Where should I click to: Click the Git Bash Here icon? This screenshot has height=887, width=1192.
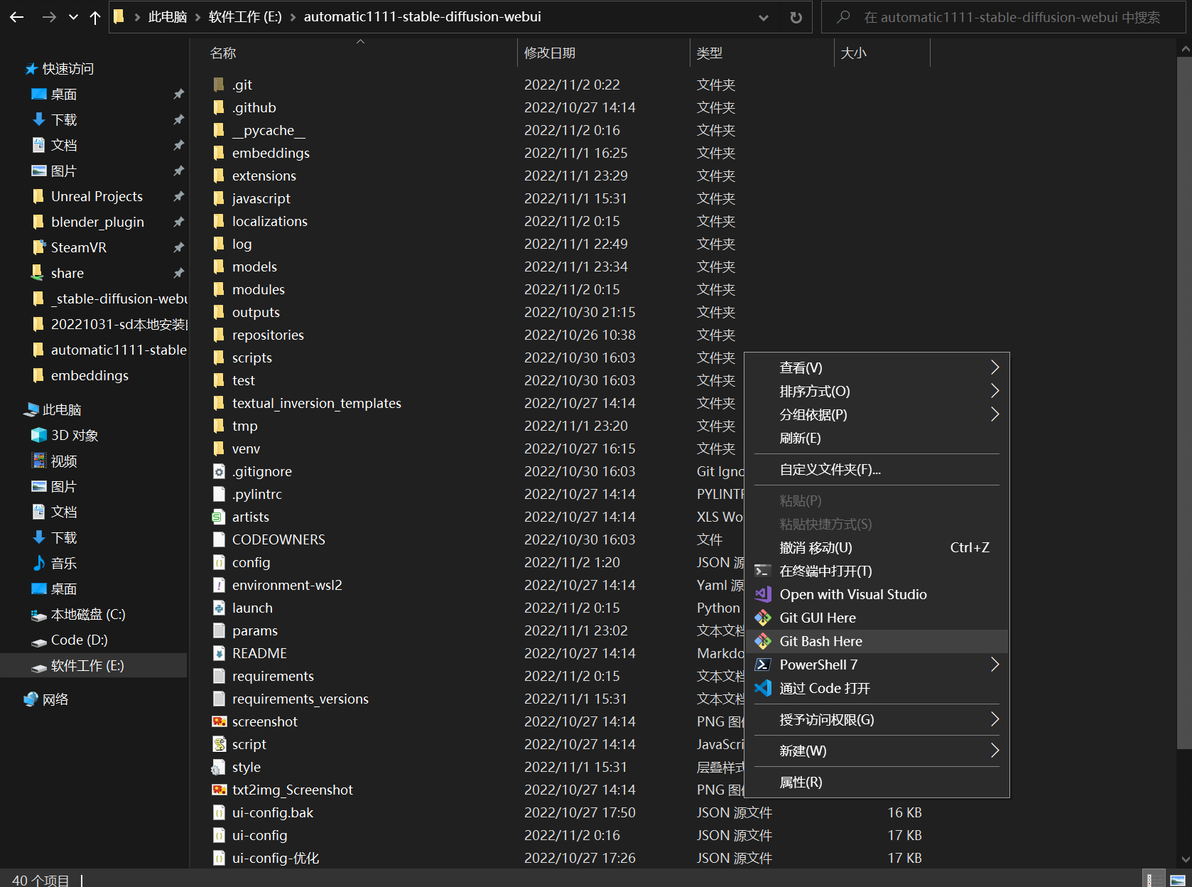tap(762, 641)
